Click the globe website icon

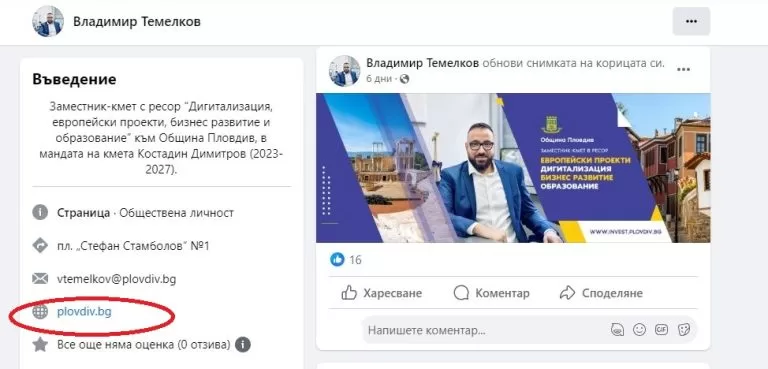click(x=40, y=312)
